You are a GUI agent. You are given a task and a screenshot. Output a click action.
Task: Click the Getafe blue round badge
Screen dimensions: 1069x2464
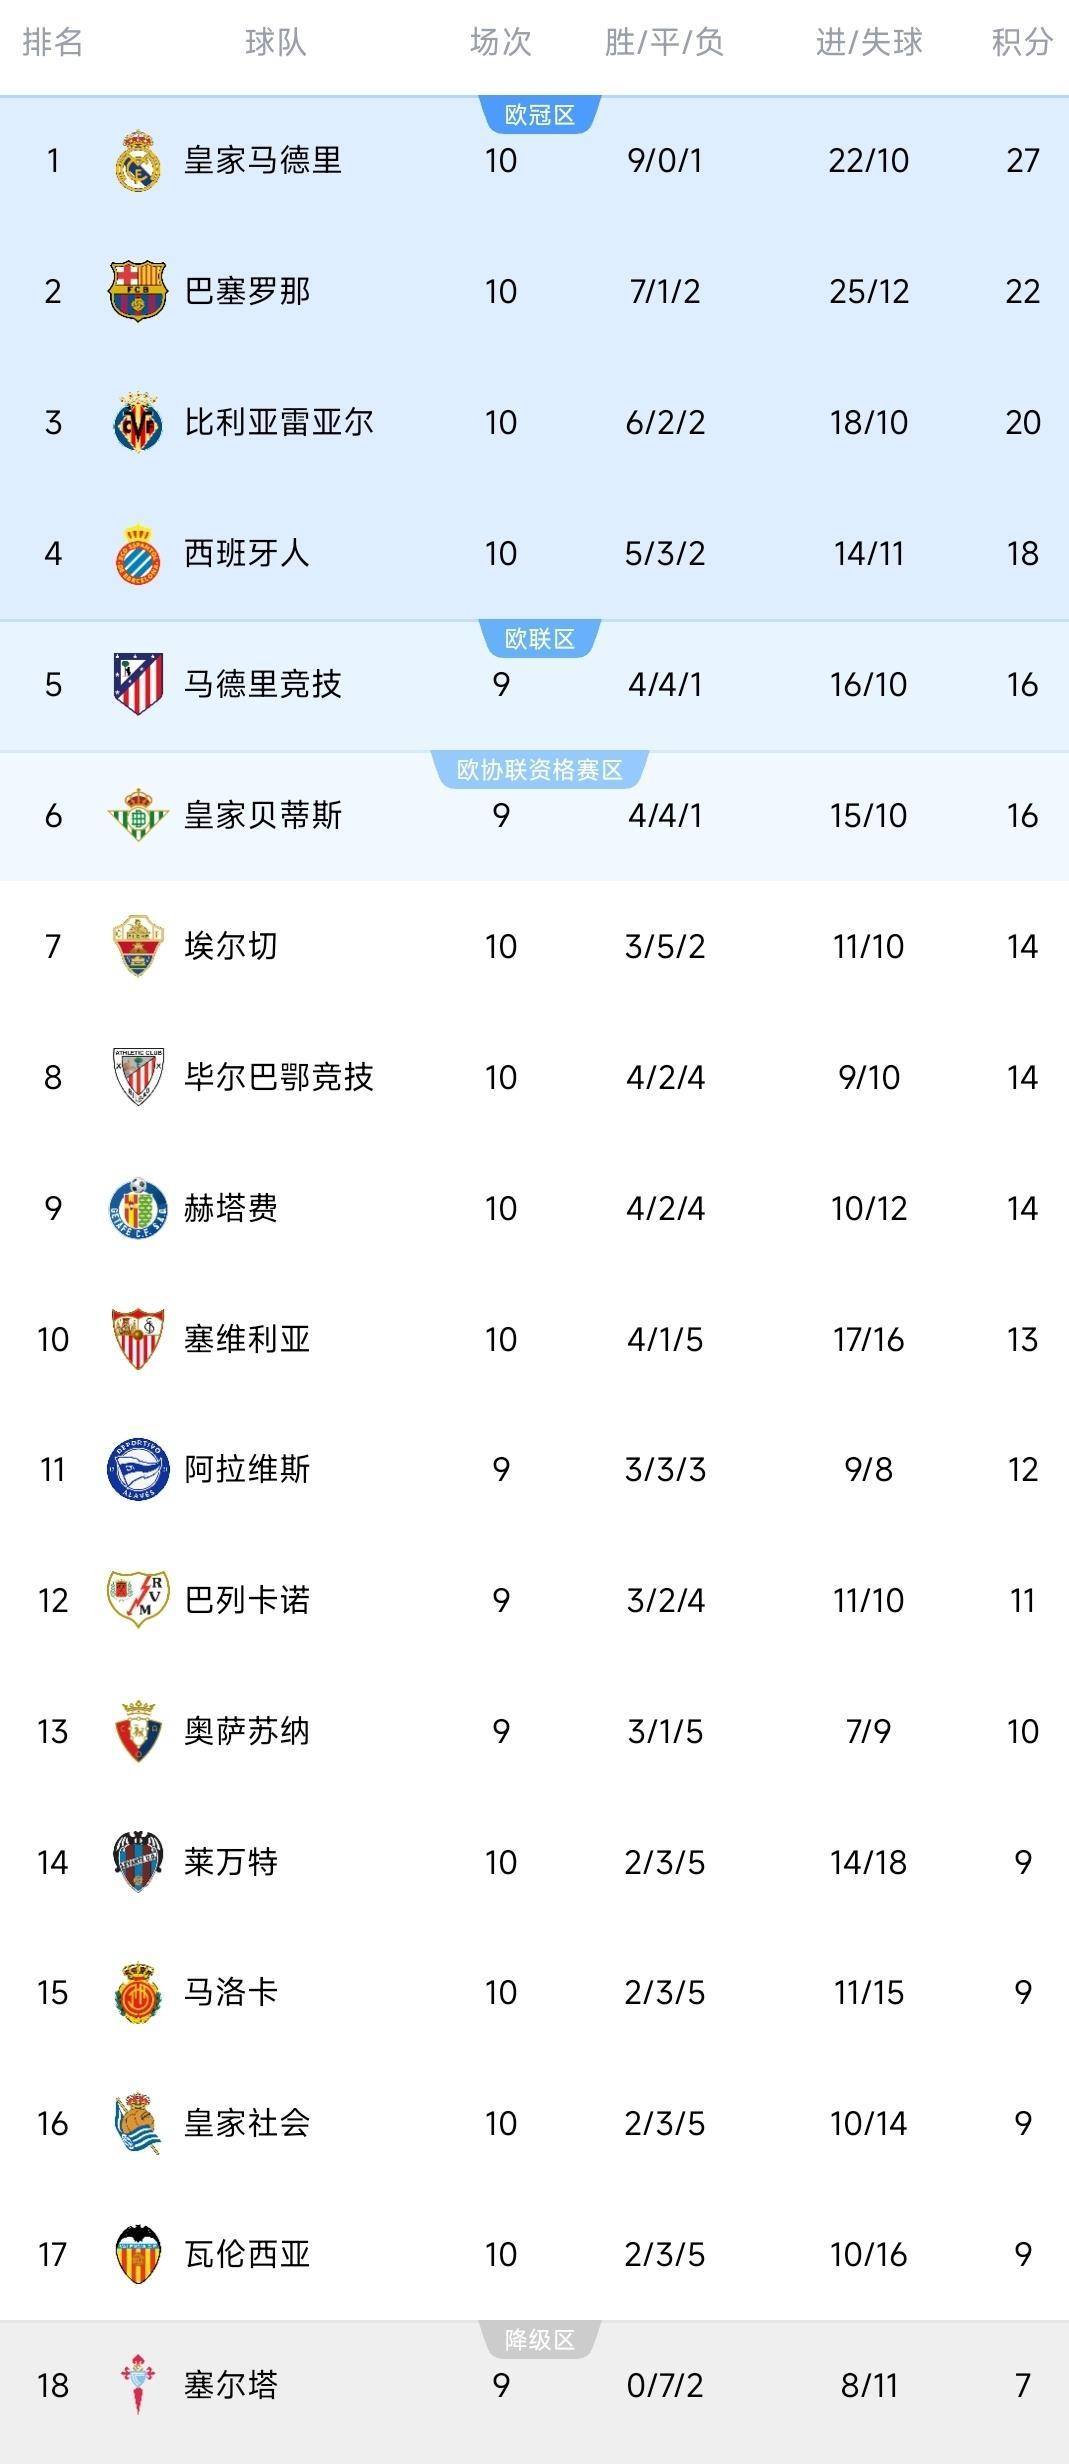tap(138, 1208)
